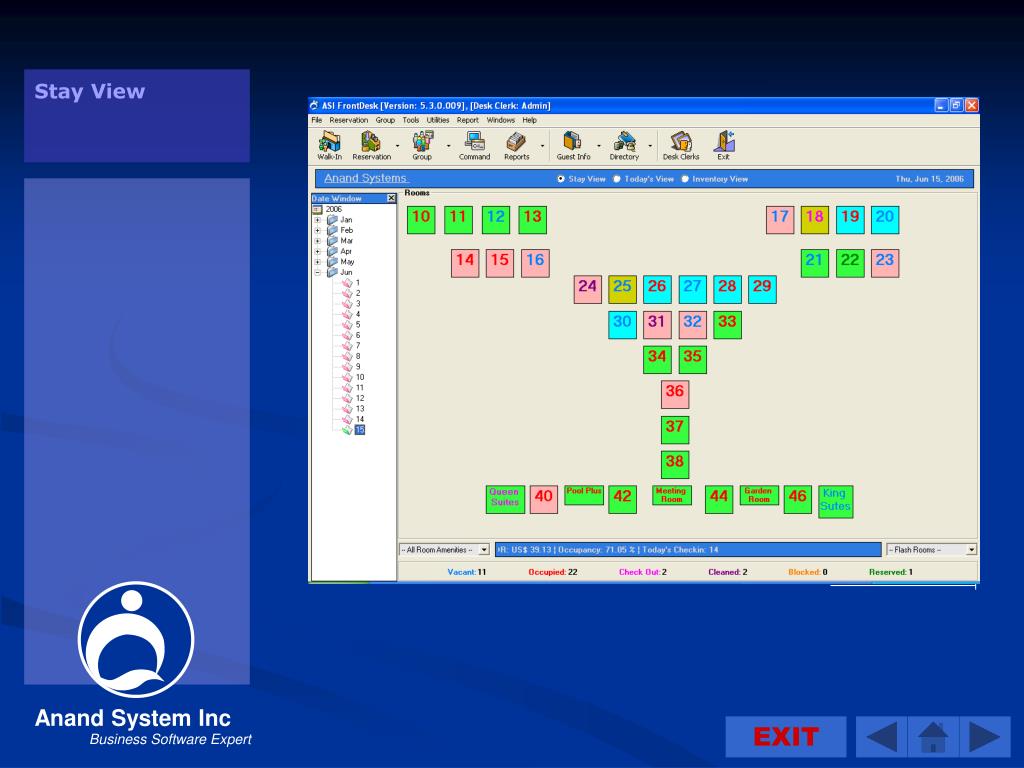Click the occupancy info ticker bar
The width and height of the screenshot is (1024, 768).
coord(688,550)
